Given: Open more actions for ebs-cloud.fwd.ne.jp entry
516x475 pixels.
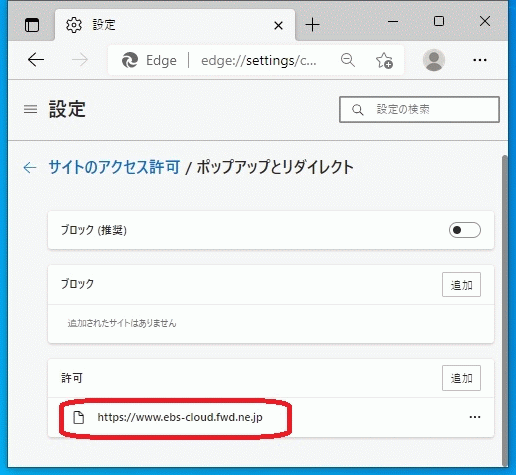Looking at the screenshot, I should (475, 417).
